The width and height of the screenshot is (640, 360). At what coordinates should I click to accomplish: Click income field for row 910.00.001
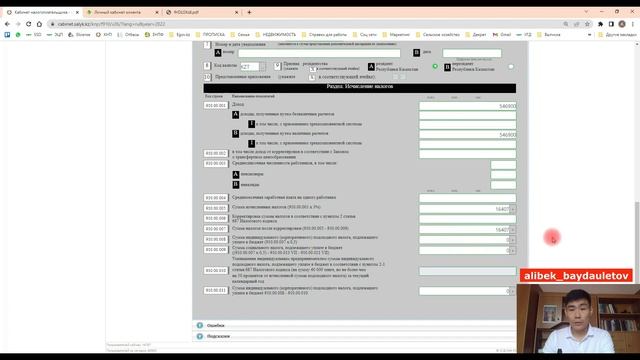coord(467,106)
